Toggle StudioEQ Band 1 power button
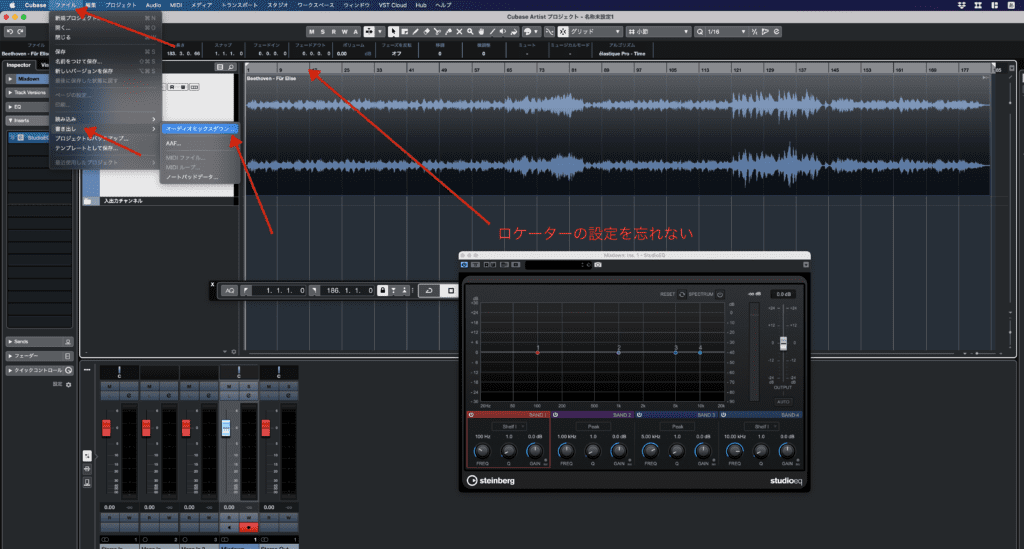 click(x=471, y=415)
